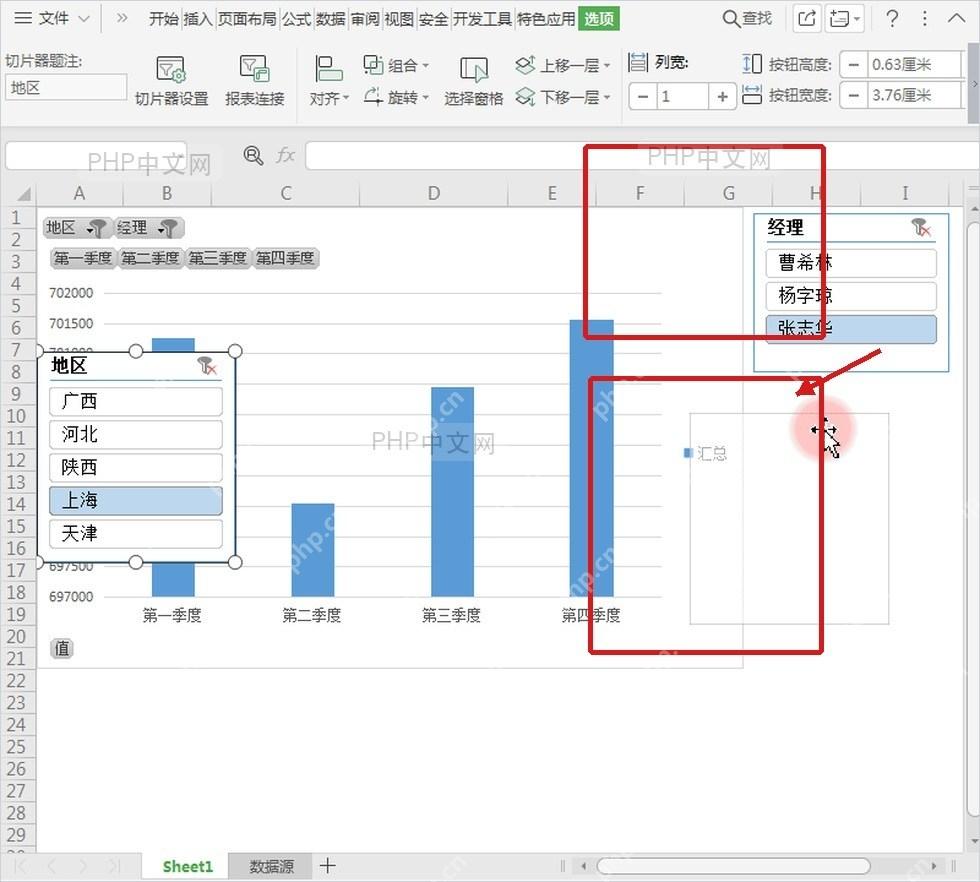
Task: Click the slicer caption input field
Action: tap(66, 88)
